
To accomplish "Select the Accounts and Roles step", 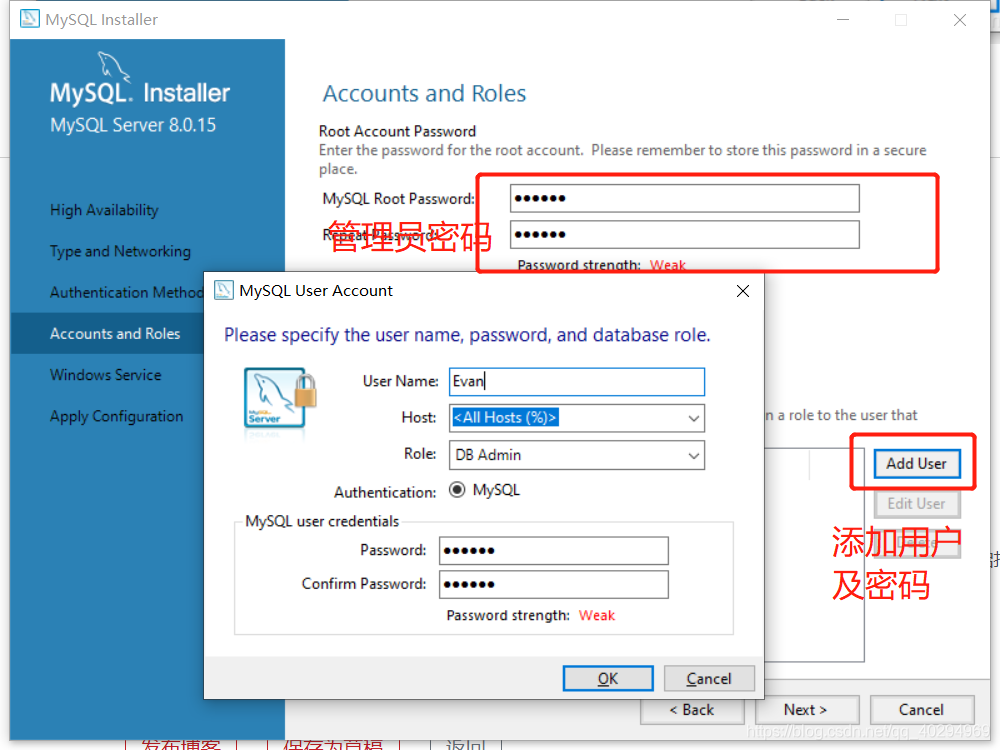I will (115, 334).
